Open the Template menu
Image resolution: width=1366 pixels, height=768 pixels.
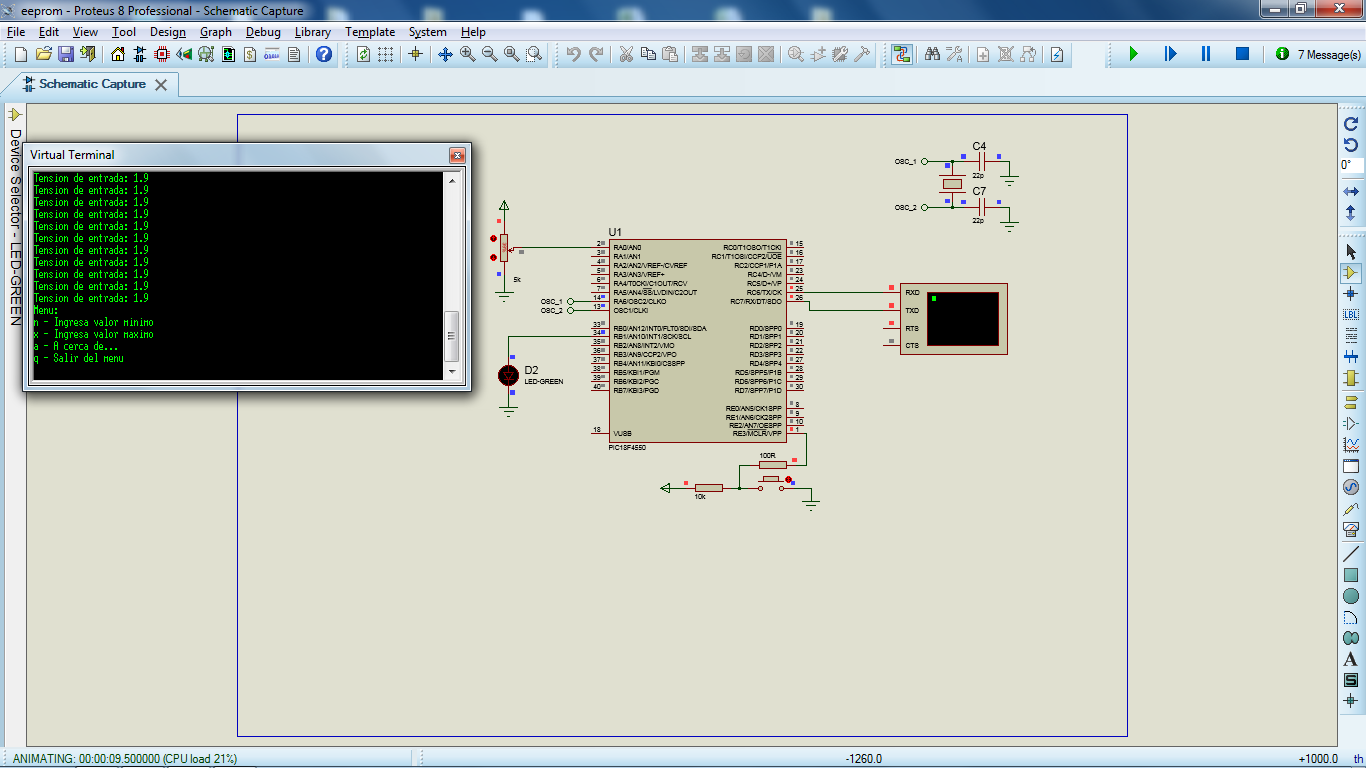coord(370,32)
